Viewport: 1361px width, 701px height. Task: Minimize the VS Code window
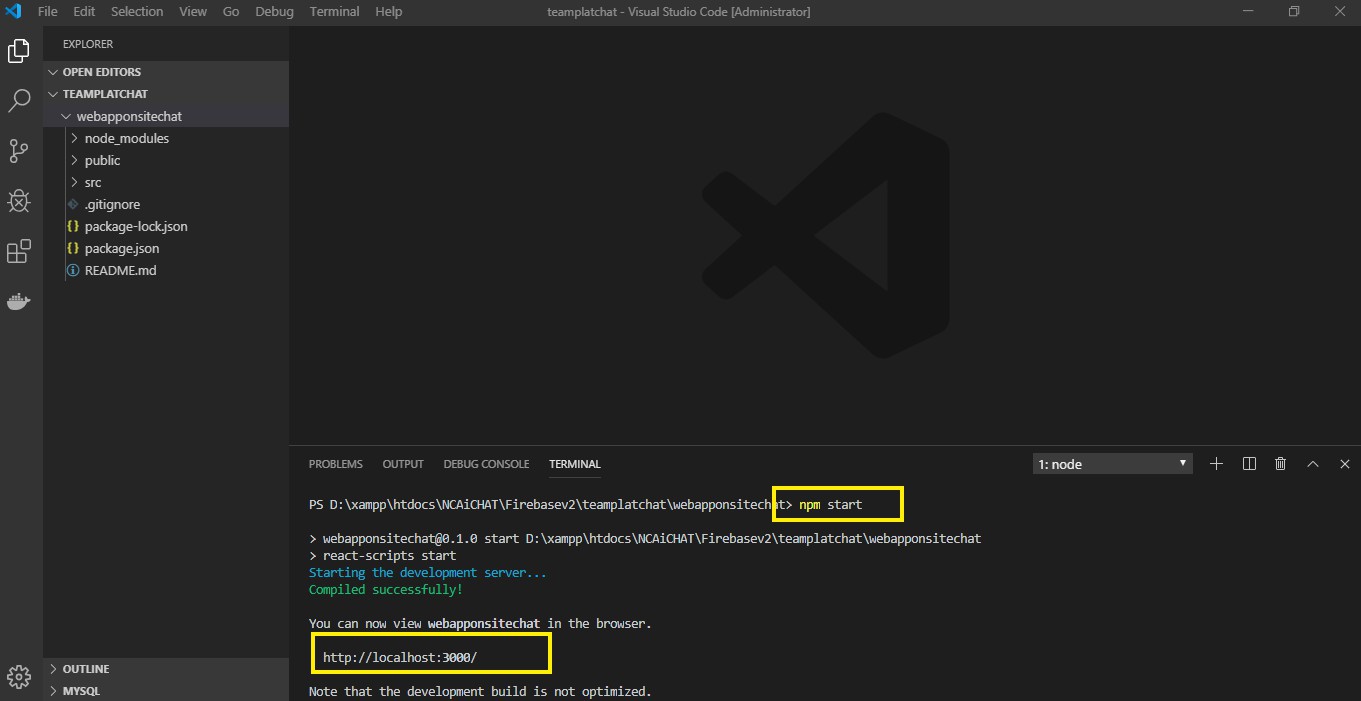coord(1247,12)
